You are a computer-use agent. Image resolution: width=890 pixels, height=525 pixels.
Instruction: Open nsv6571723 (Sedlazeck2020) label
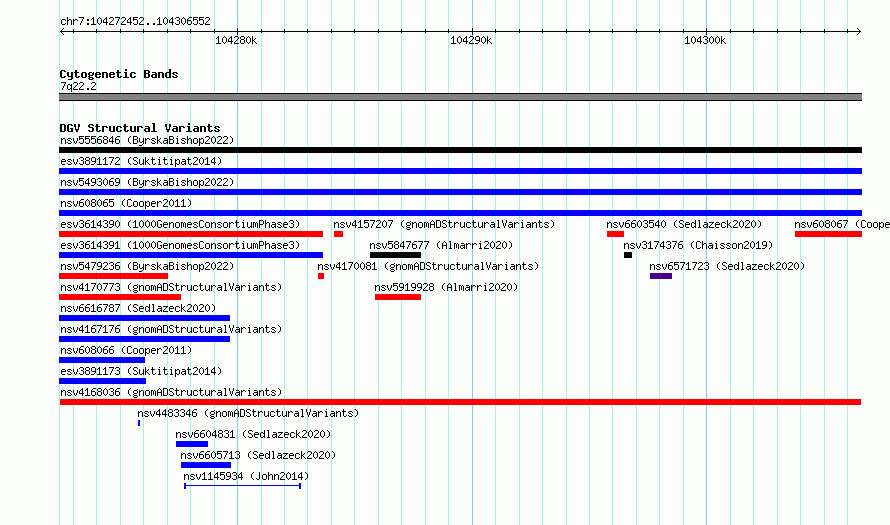click(727, 266)
